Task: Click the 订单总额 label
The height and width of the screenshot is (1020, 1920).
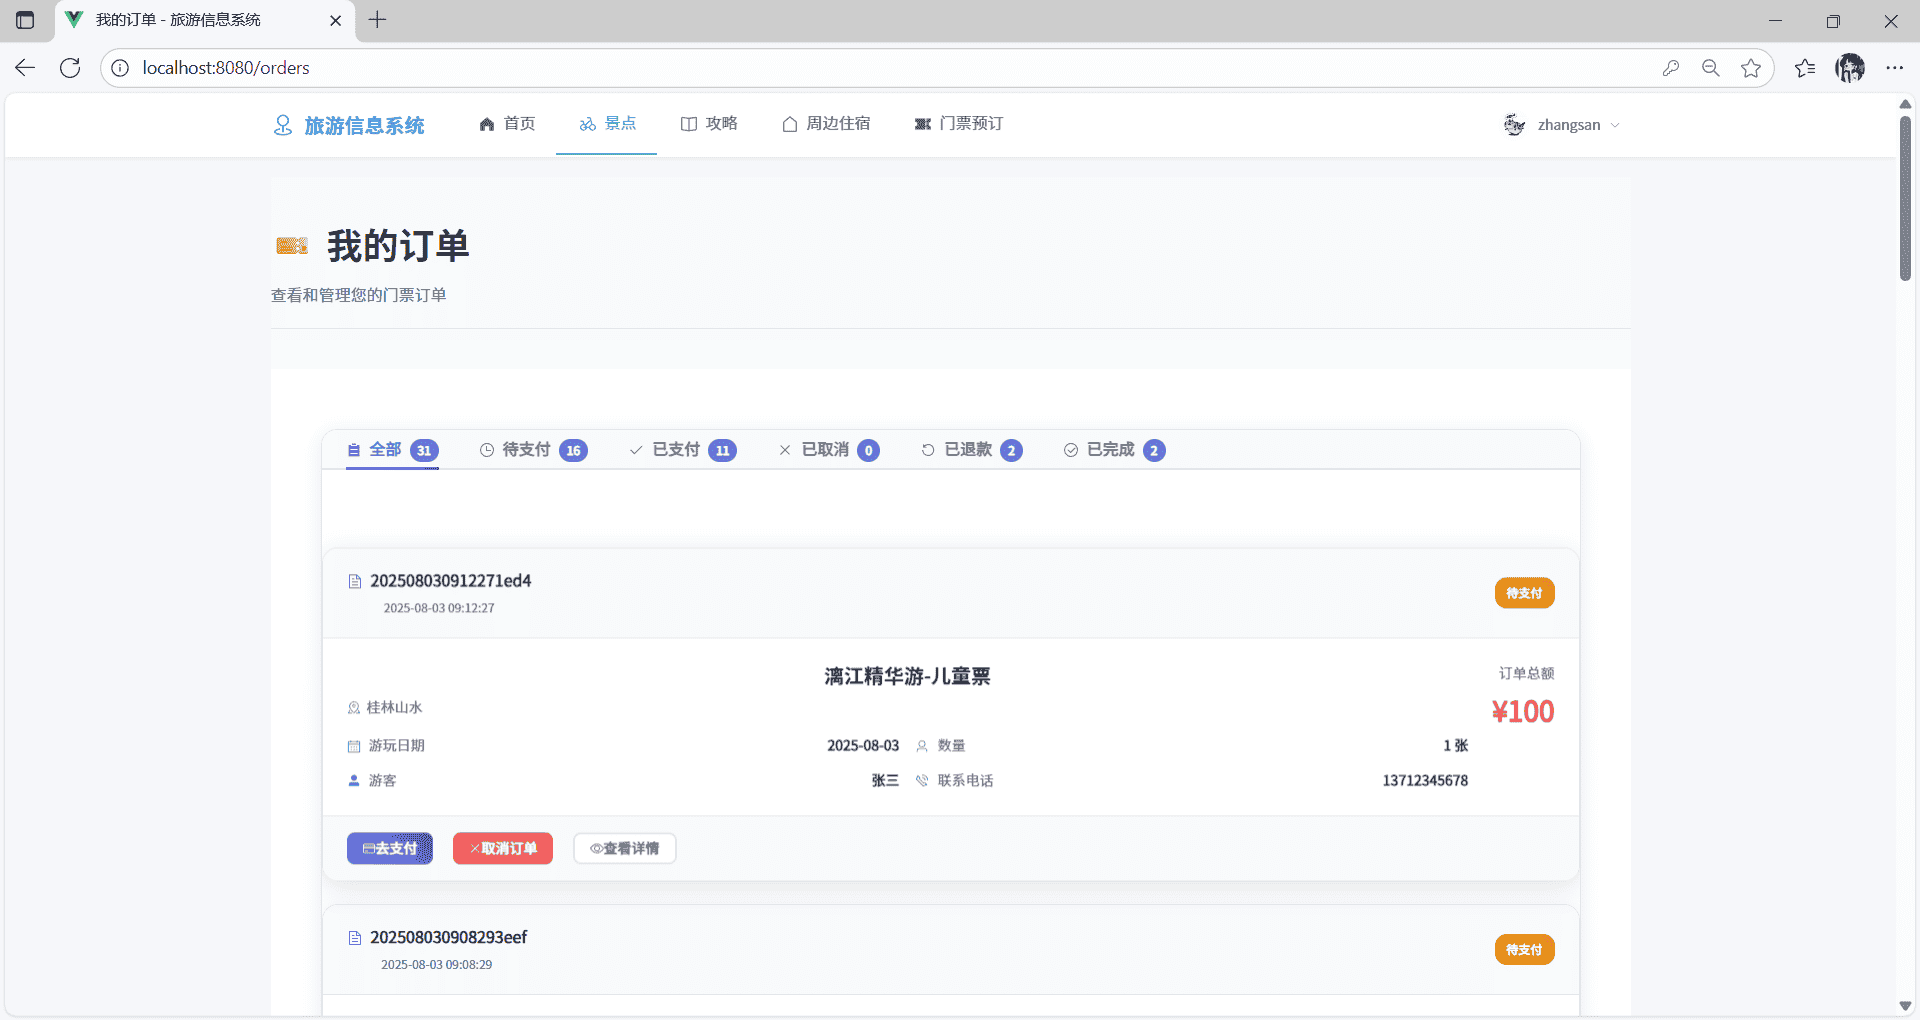Action: click(1527, 674)
